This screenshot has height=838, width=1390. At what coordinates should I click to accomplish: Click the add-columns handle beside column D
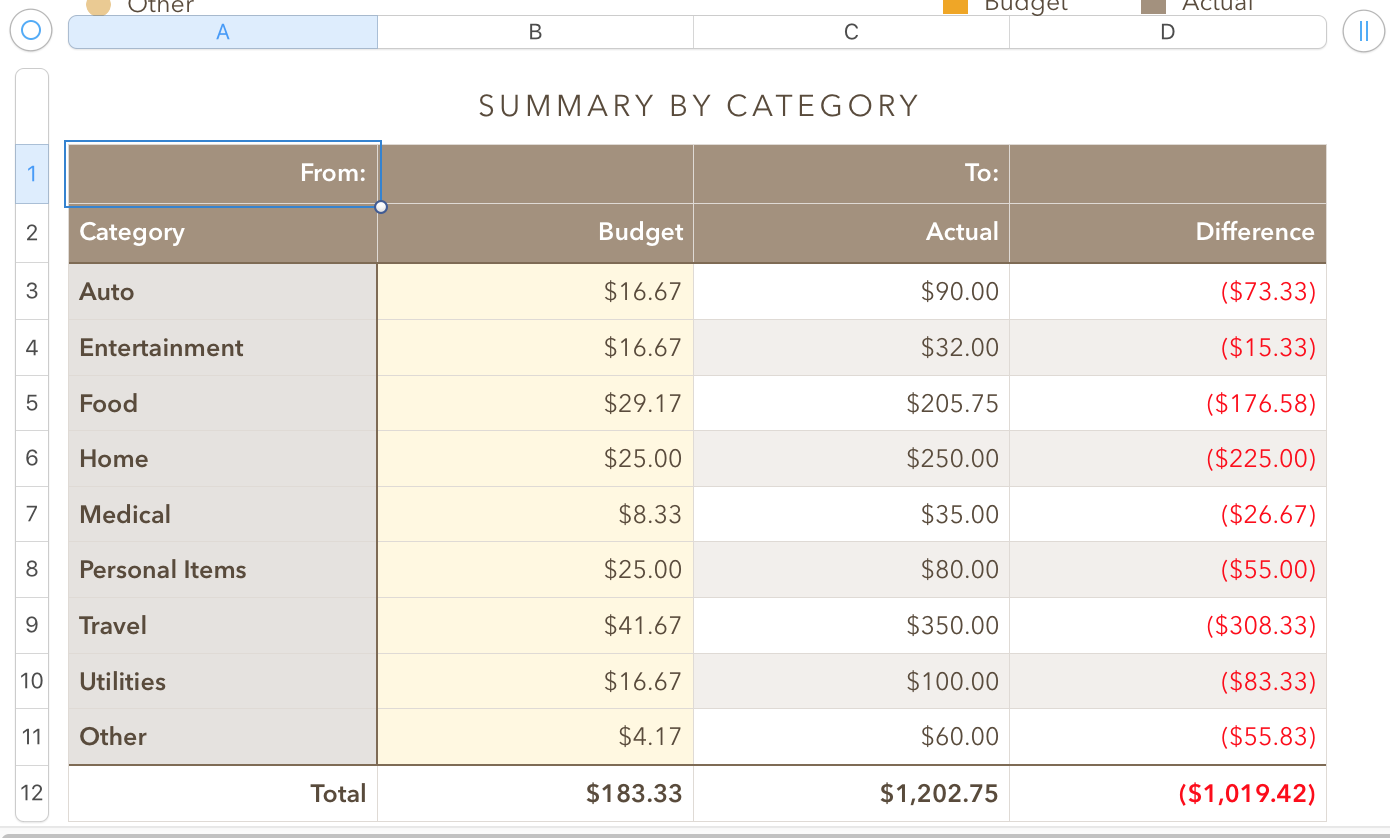[x=1362, y=31]
